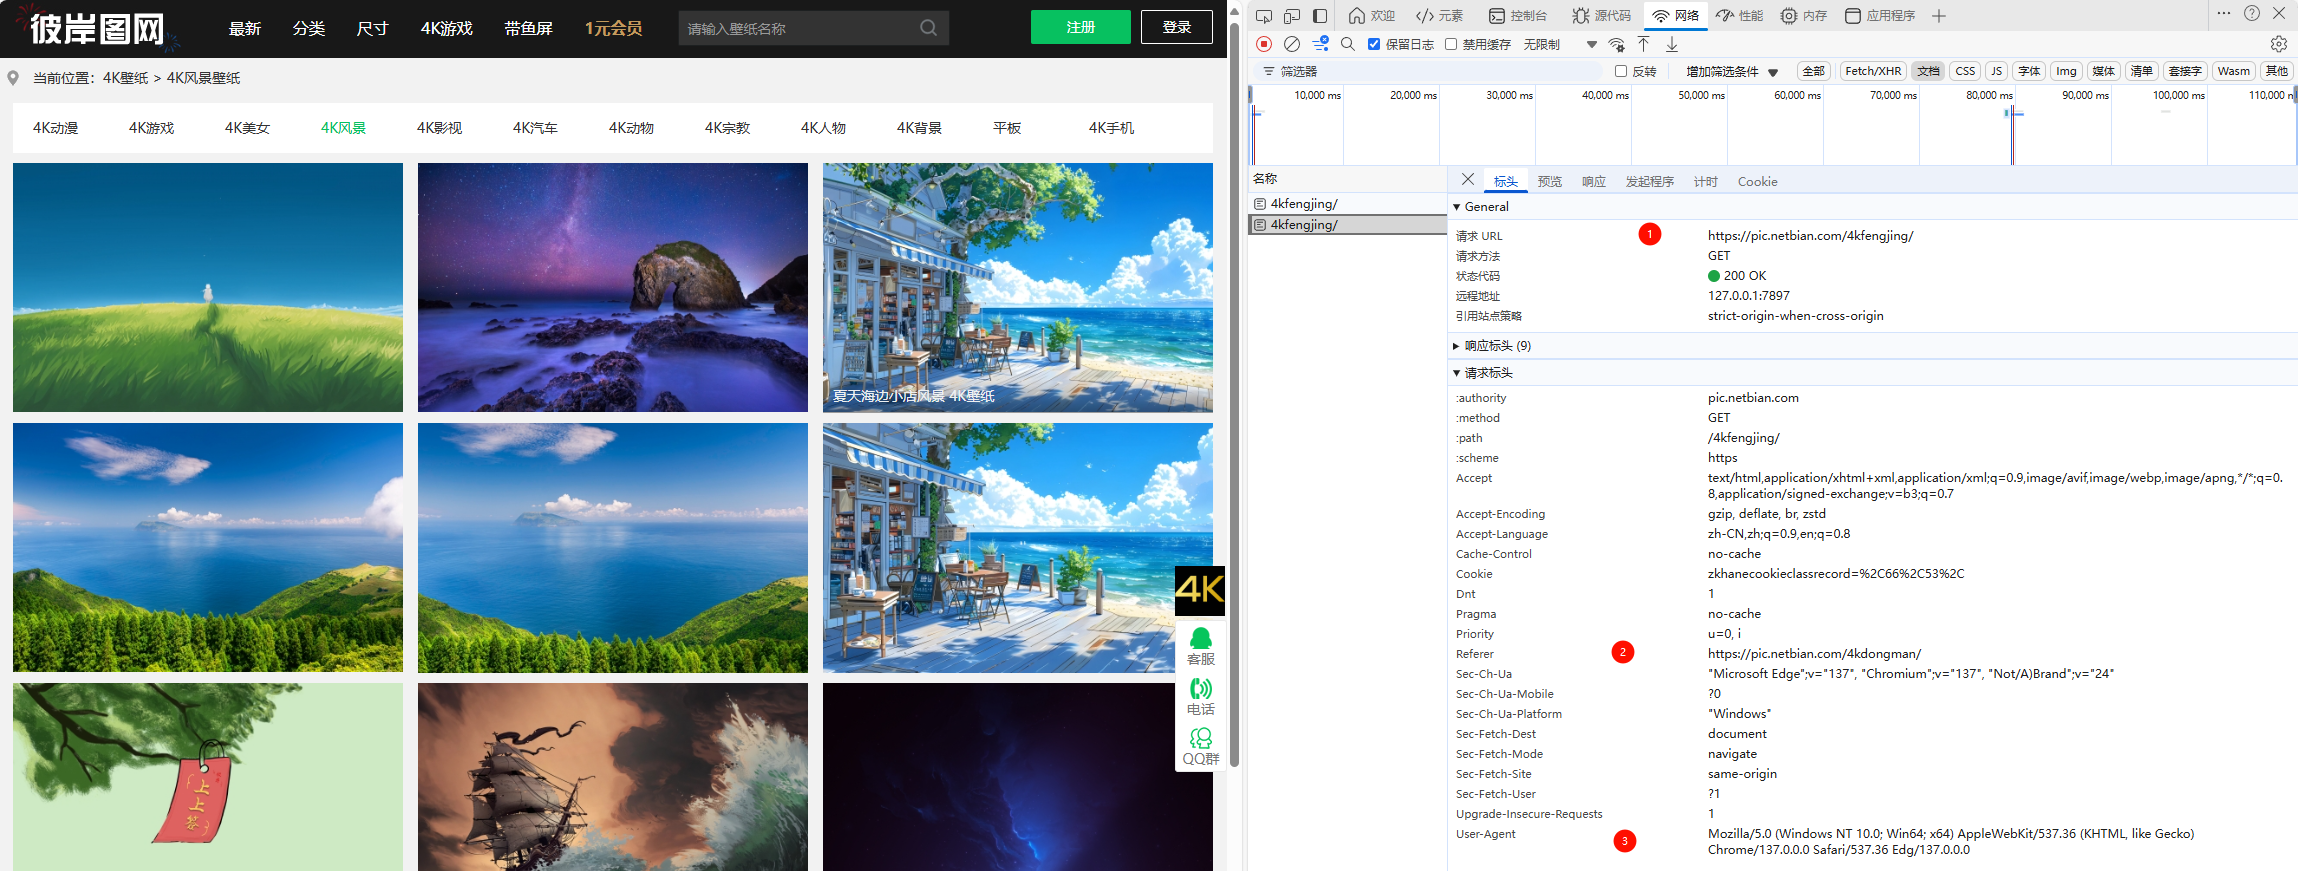Click 客服 customer service icon

tap(1200, 646)
